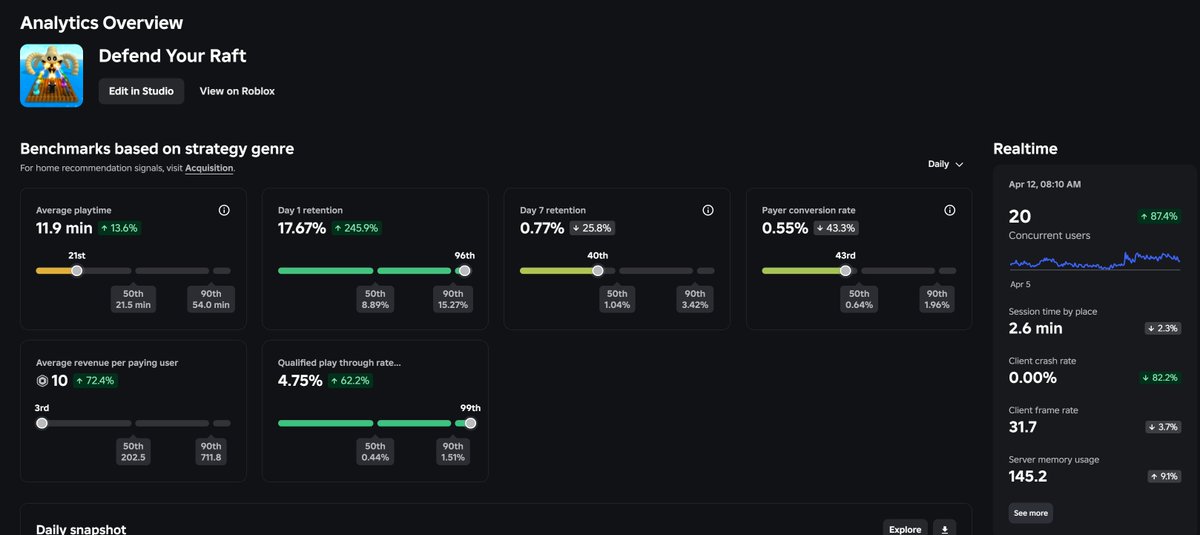Open the Day 7 retention info icon
Screen dimensions: 1200x535
708,211
